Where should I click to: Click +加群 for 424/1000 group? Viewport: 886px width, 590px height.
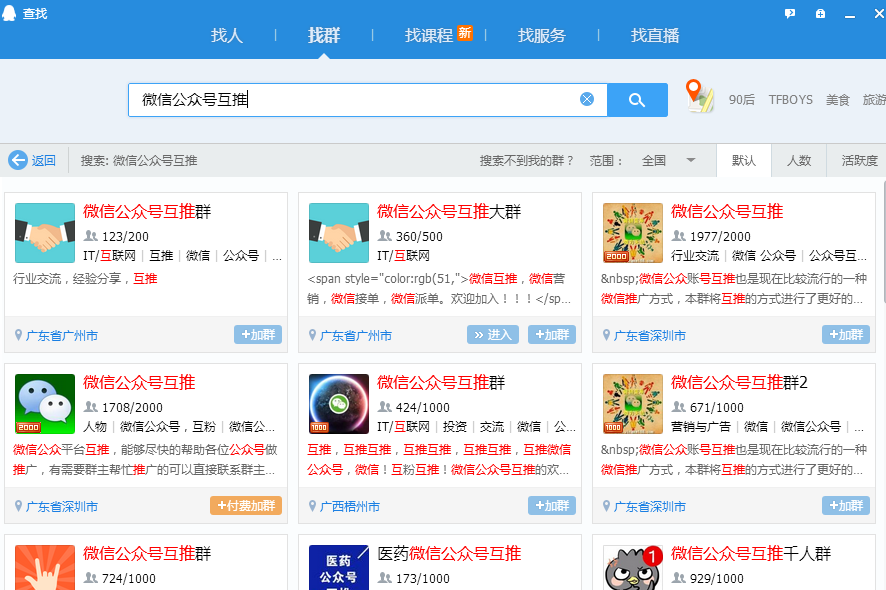point(551,505)
